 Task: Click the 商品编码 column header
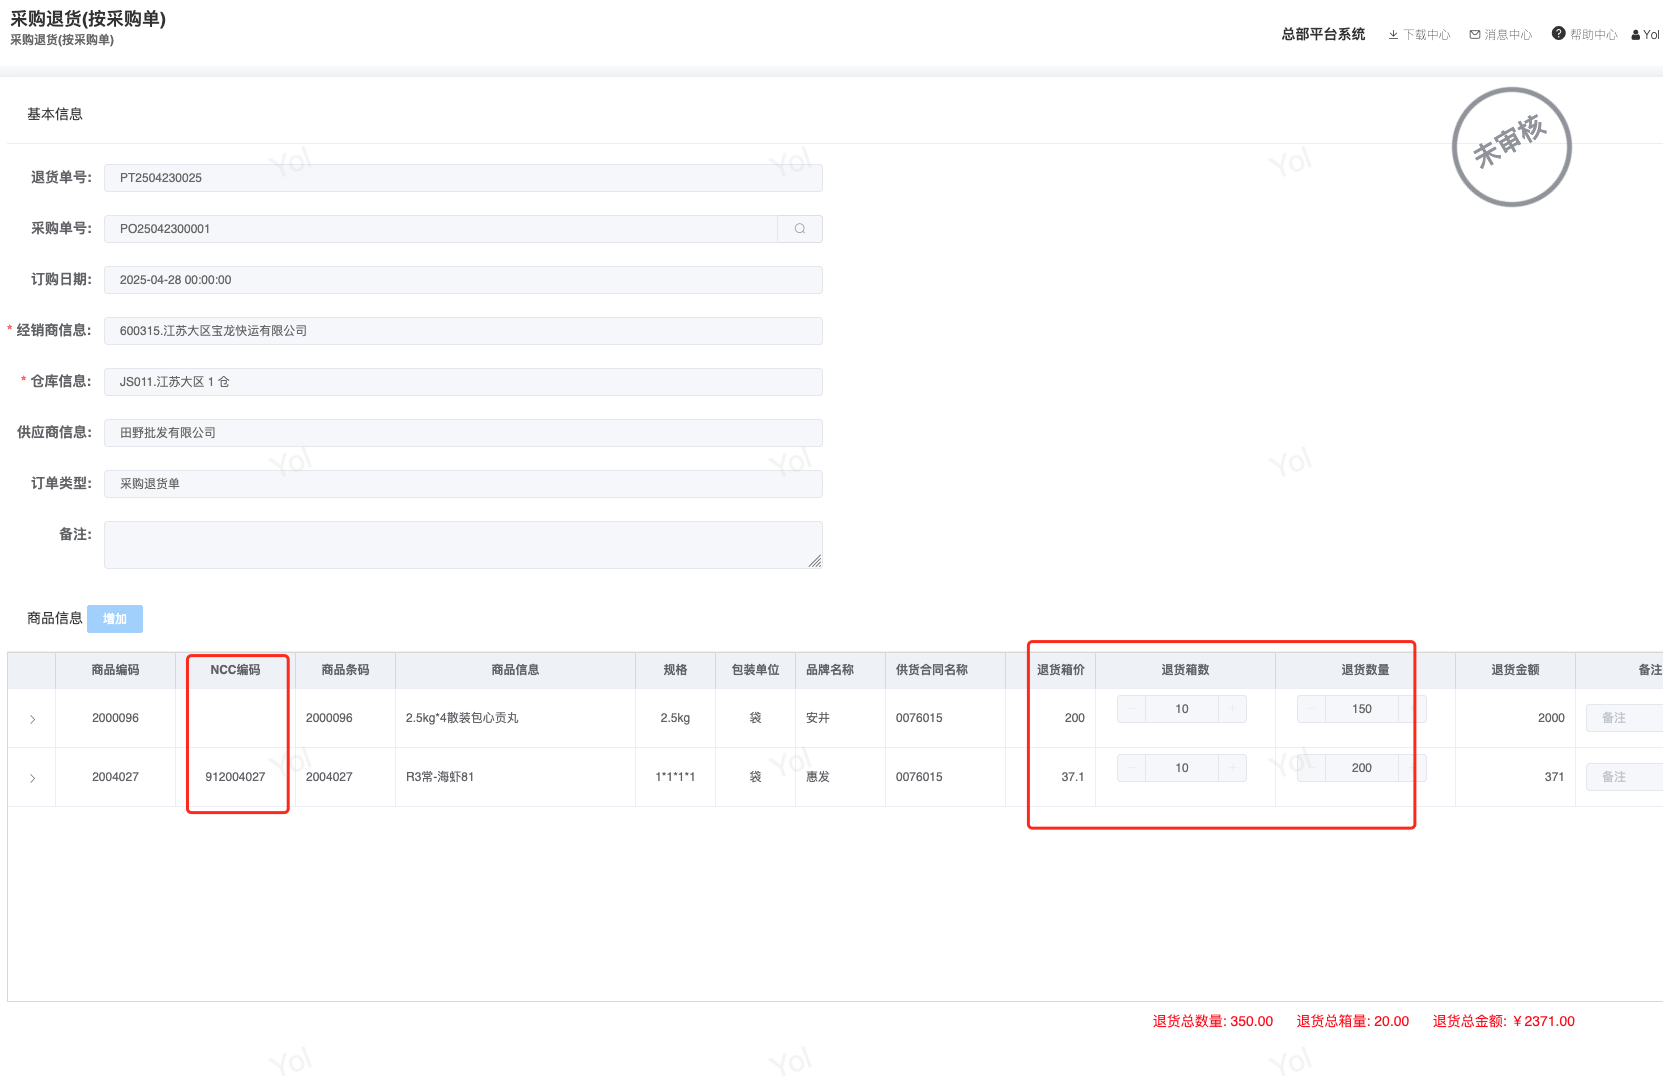(115, 670)
